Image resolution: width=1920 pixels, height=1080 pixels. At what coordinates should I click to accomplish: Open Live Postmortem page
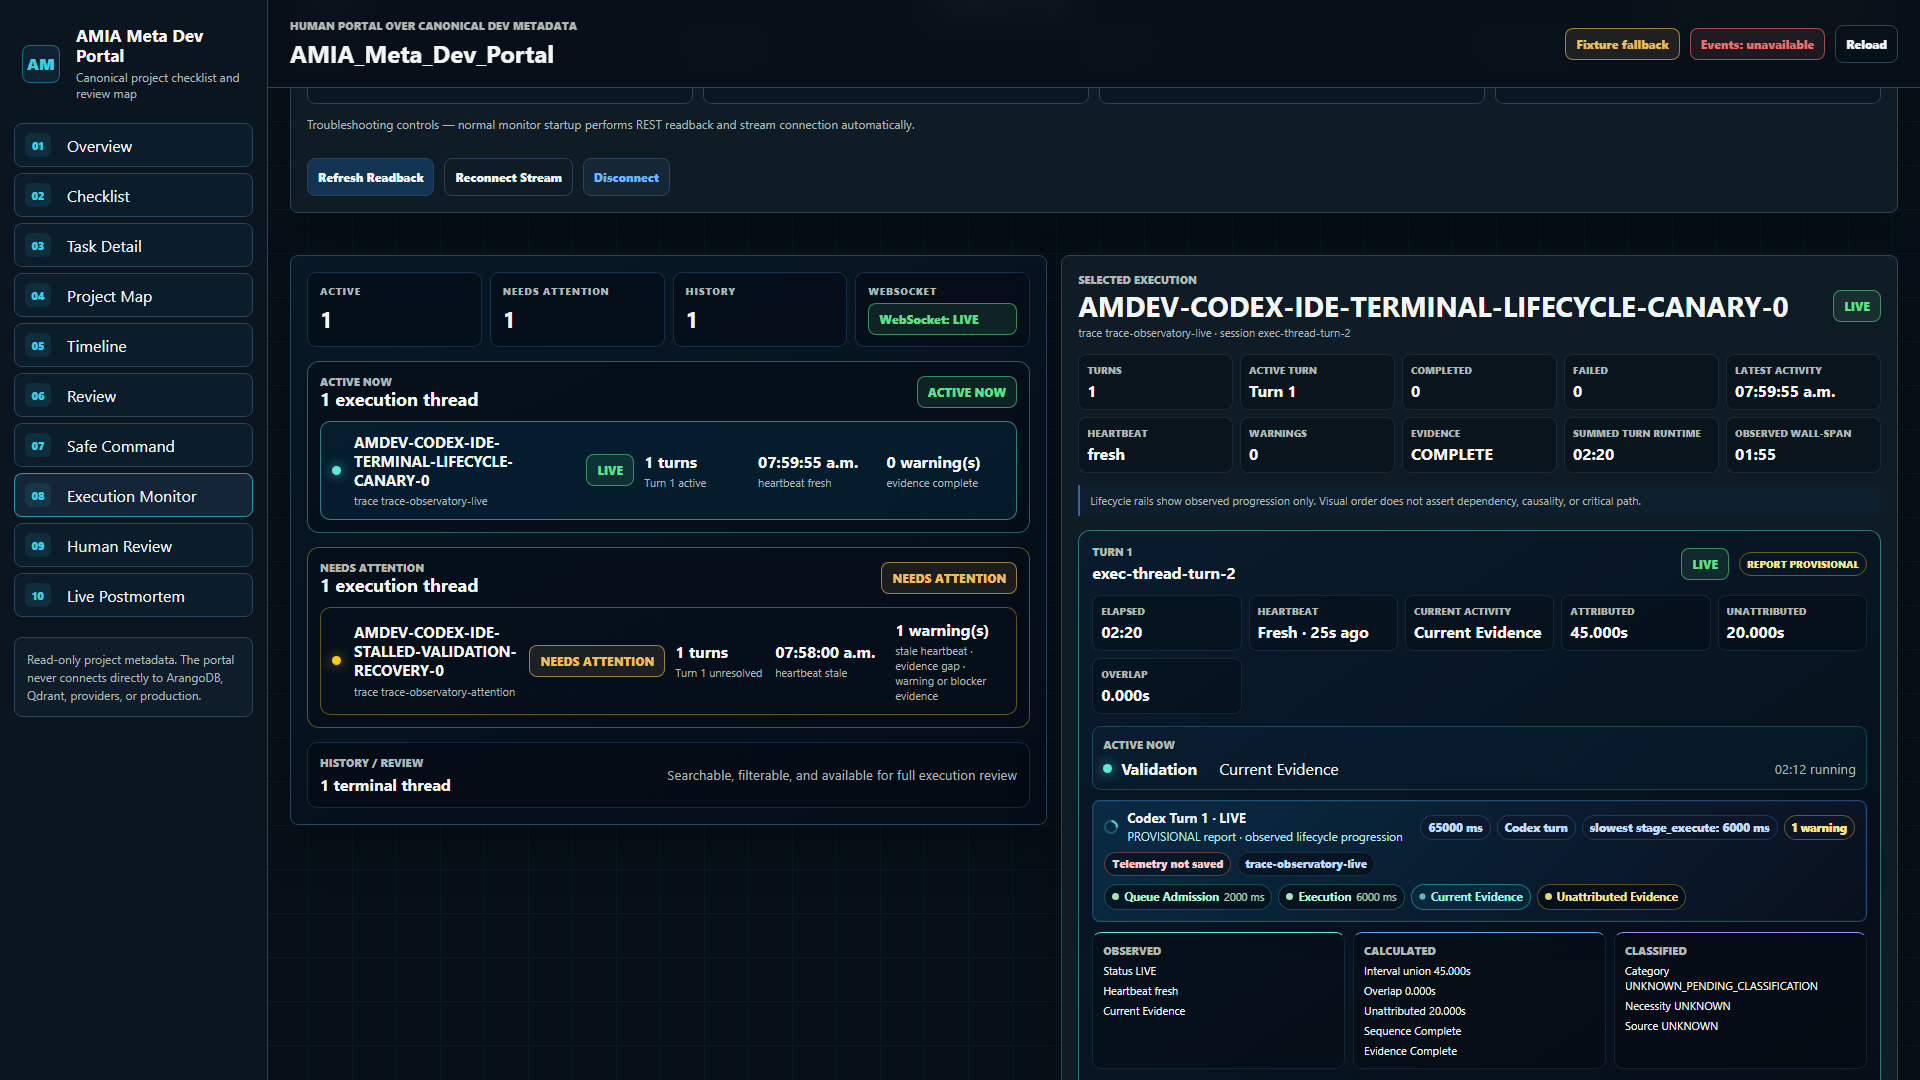(133, 596)
